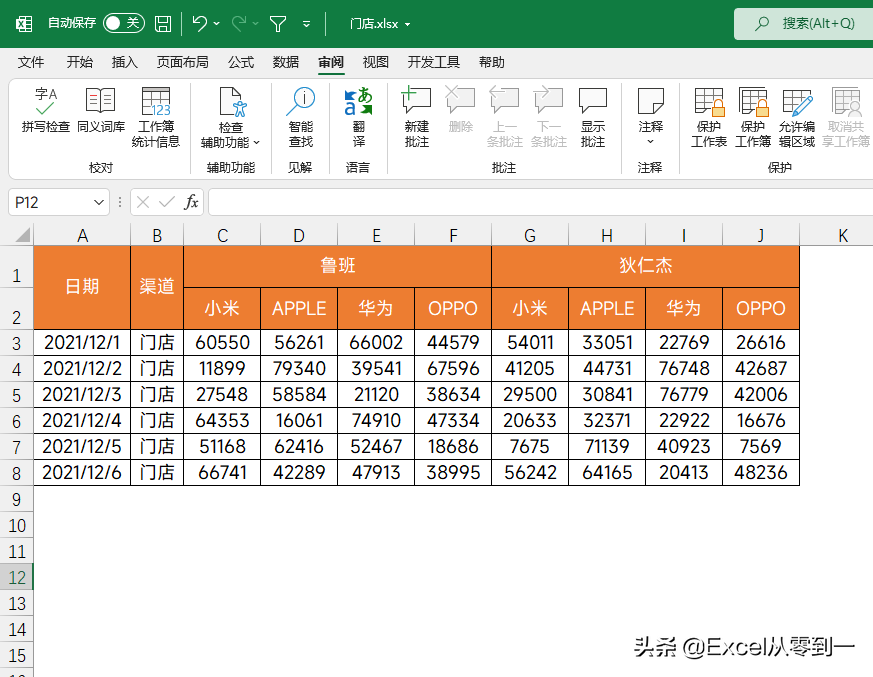Switch to the 公式 ribbon tab

241,62
